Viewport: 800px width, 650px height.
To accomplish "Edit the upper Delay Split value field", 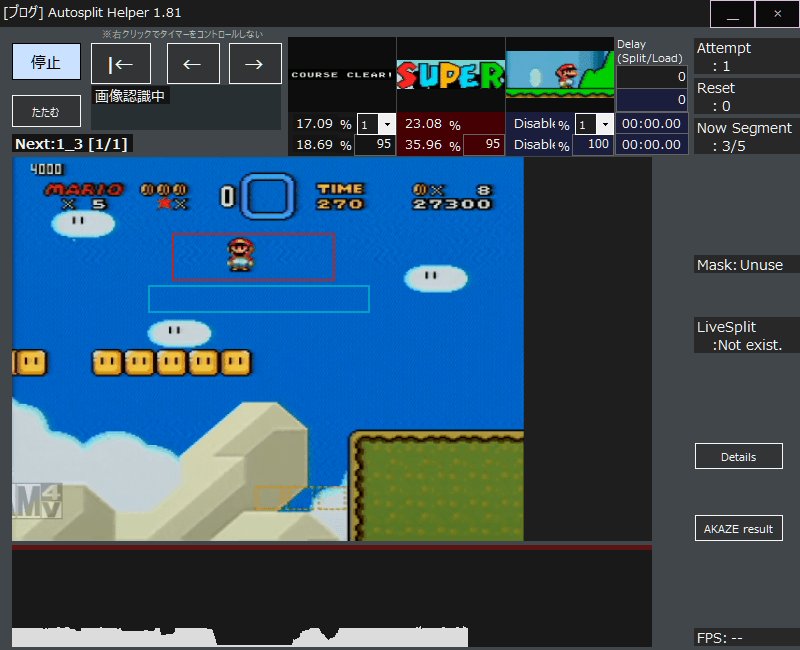I will click(x=652, y=77).
